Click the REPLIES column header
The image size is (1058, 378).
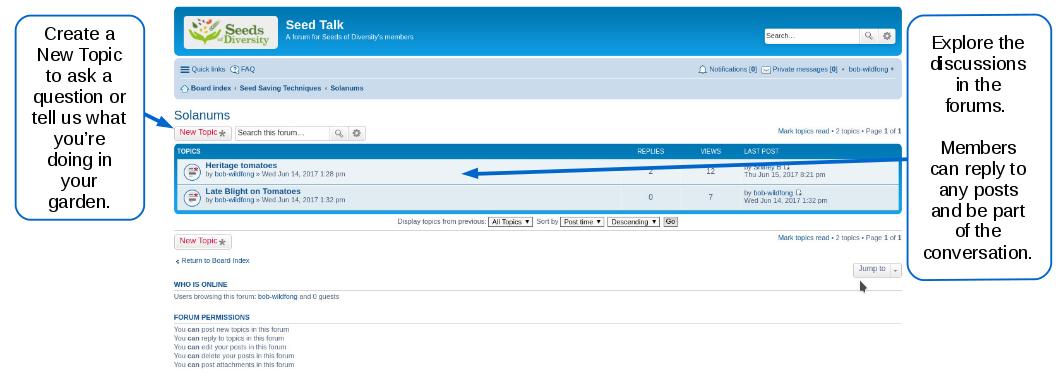click(650, 152)
